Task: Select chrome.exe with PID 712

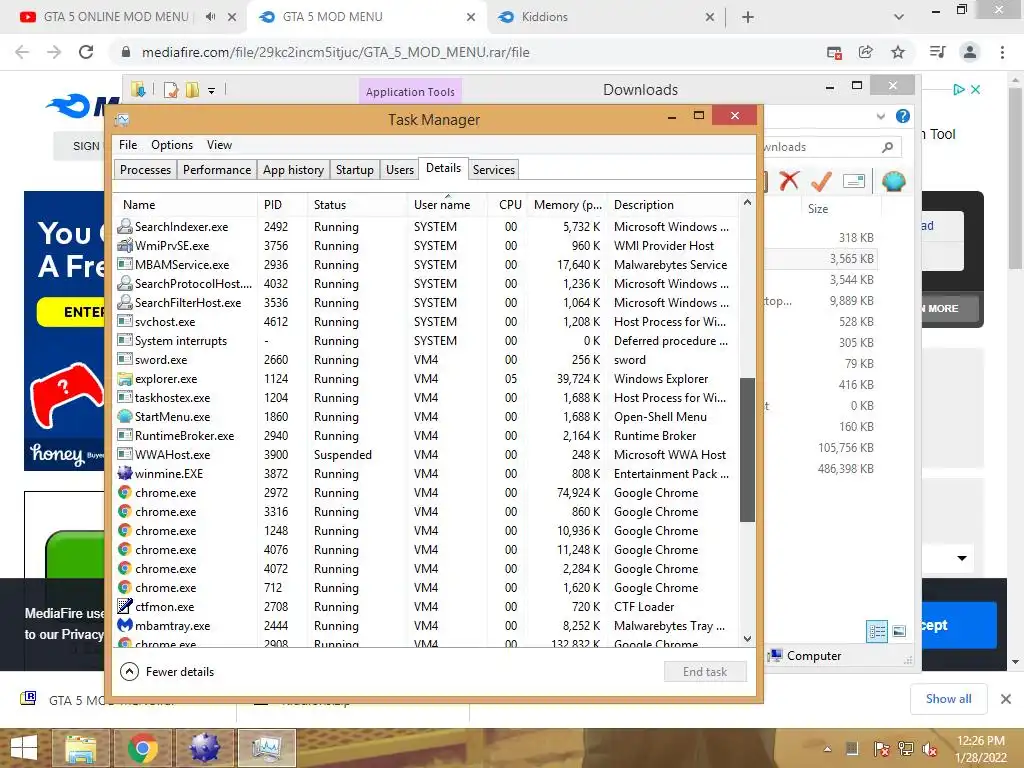Action: point(424,588)
